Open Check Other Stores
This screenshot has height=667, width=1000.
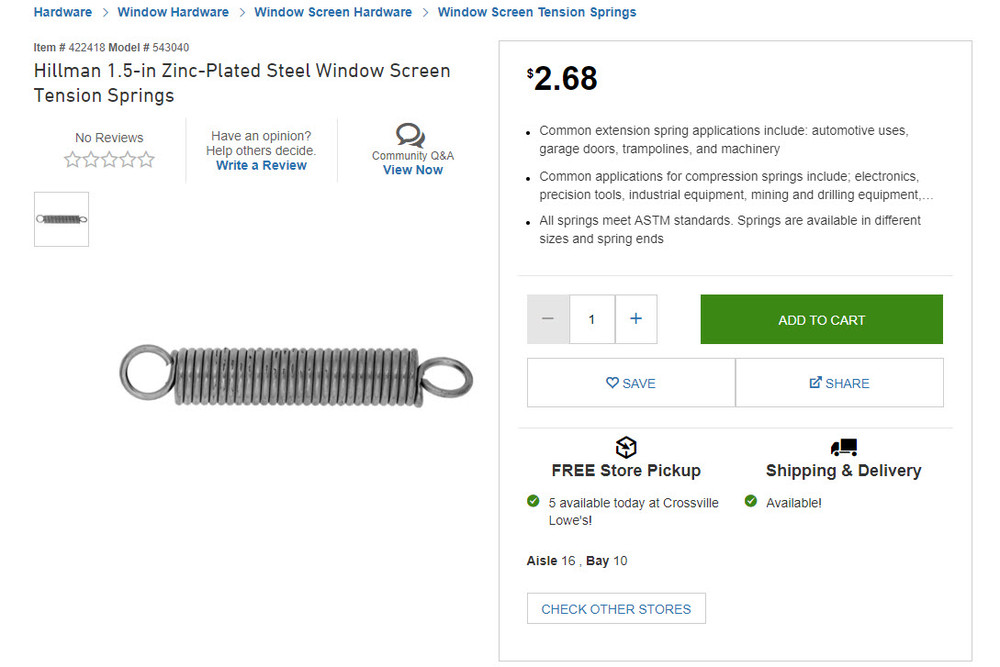coord(616,609)
